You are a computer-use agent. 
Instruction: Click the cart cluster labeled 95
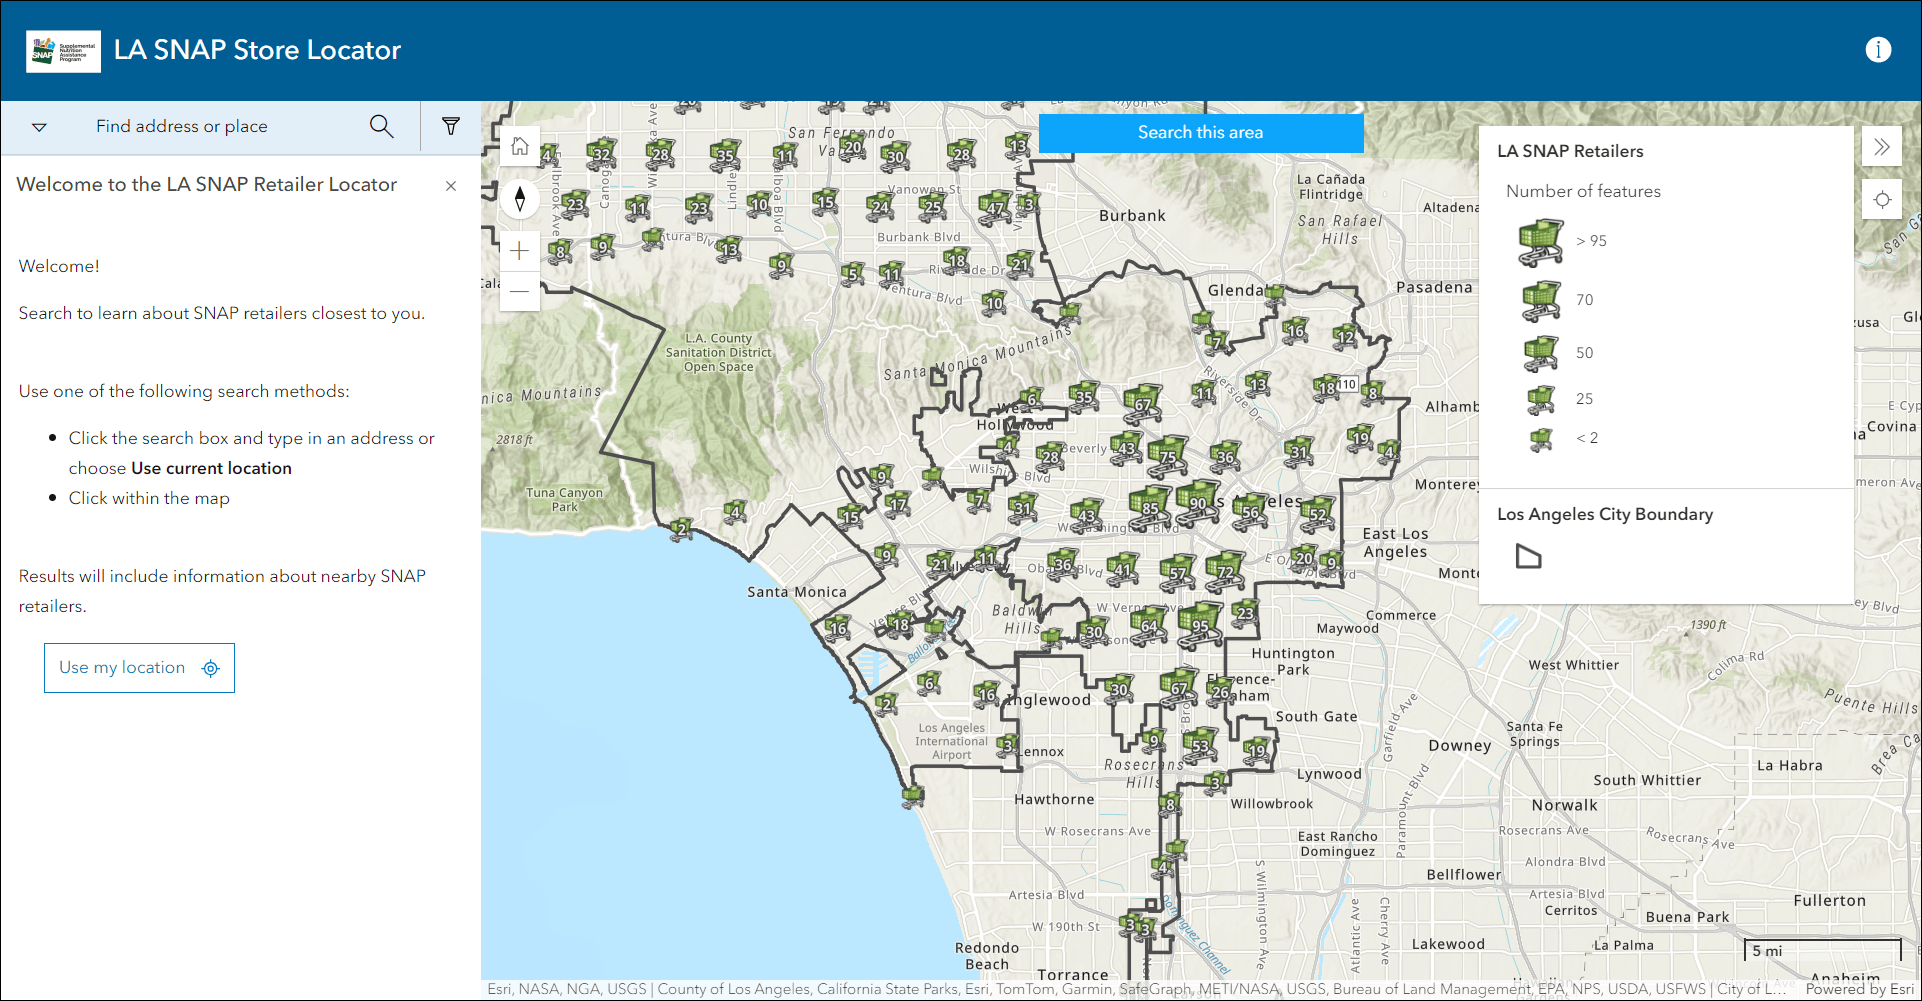(x=1200, y=624)
